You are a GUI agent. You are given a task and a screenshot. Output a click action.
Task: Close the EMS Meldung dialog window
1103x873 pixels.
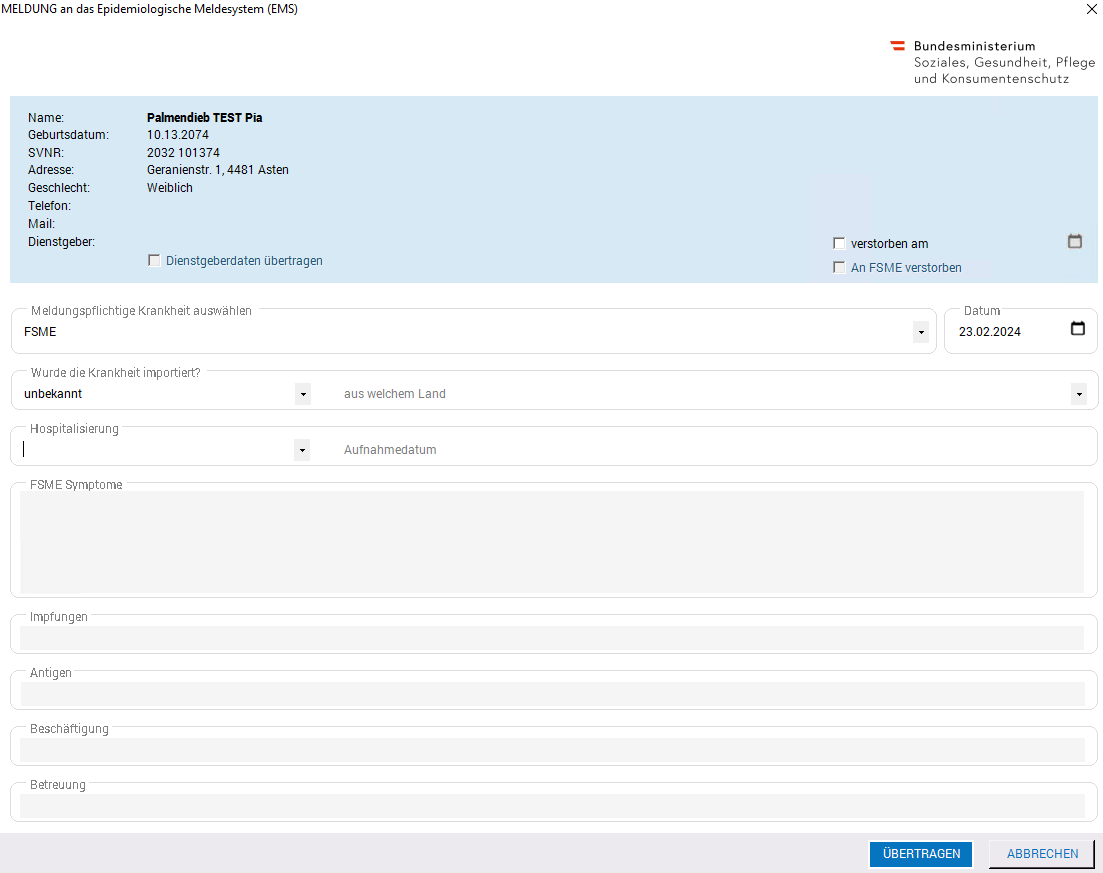(x=1091, y=9)
